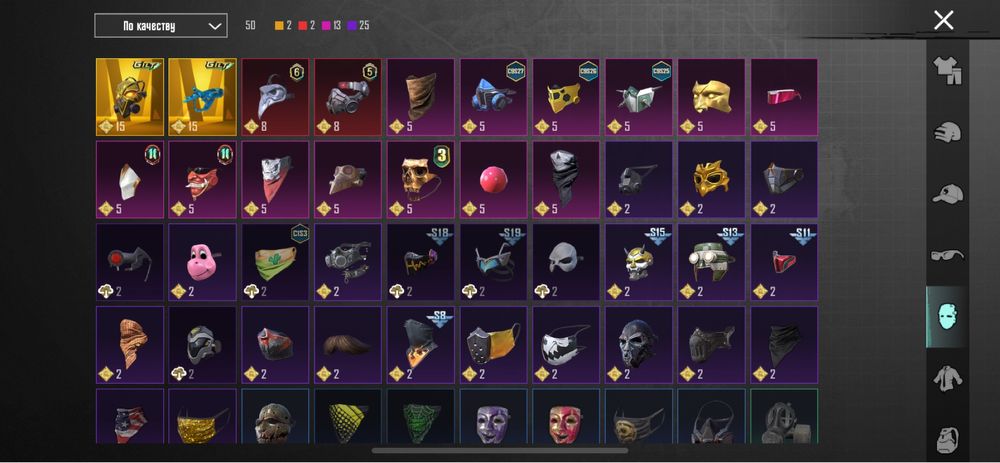Filter by the pink quality count 13
1000x463 pixels.
click(332, 26)
